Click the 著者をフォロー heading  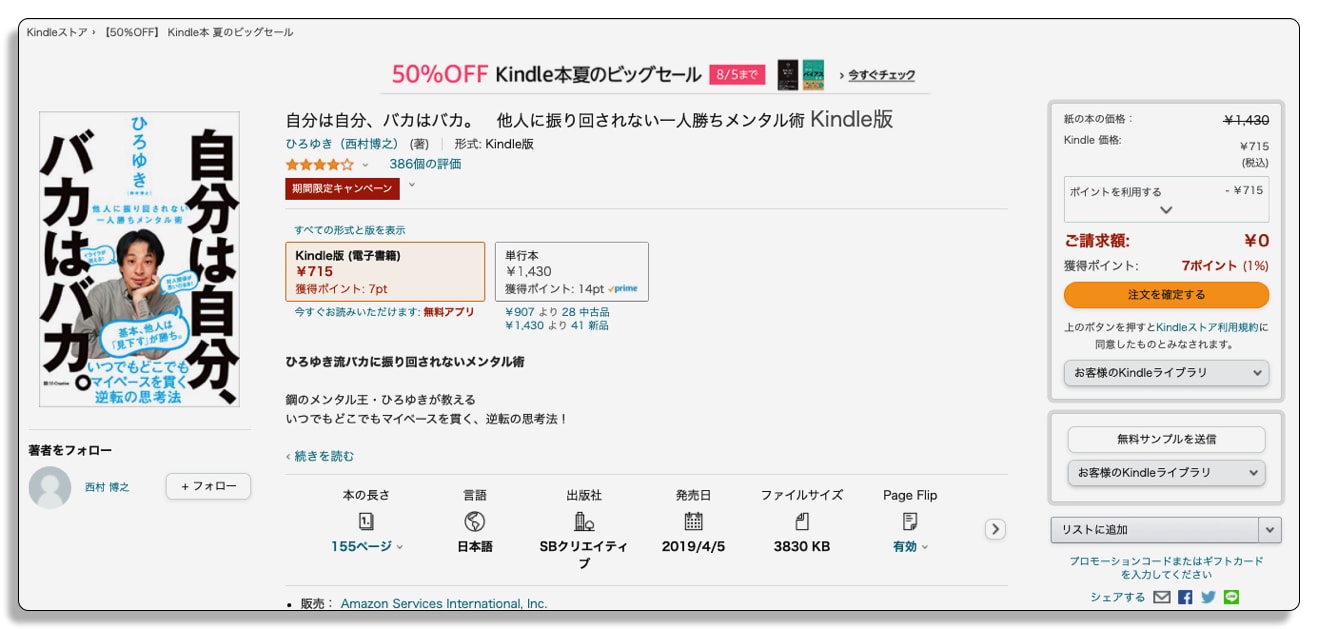click(70, 451)
